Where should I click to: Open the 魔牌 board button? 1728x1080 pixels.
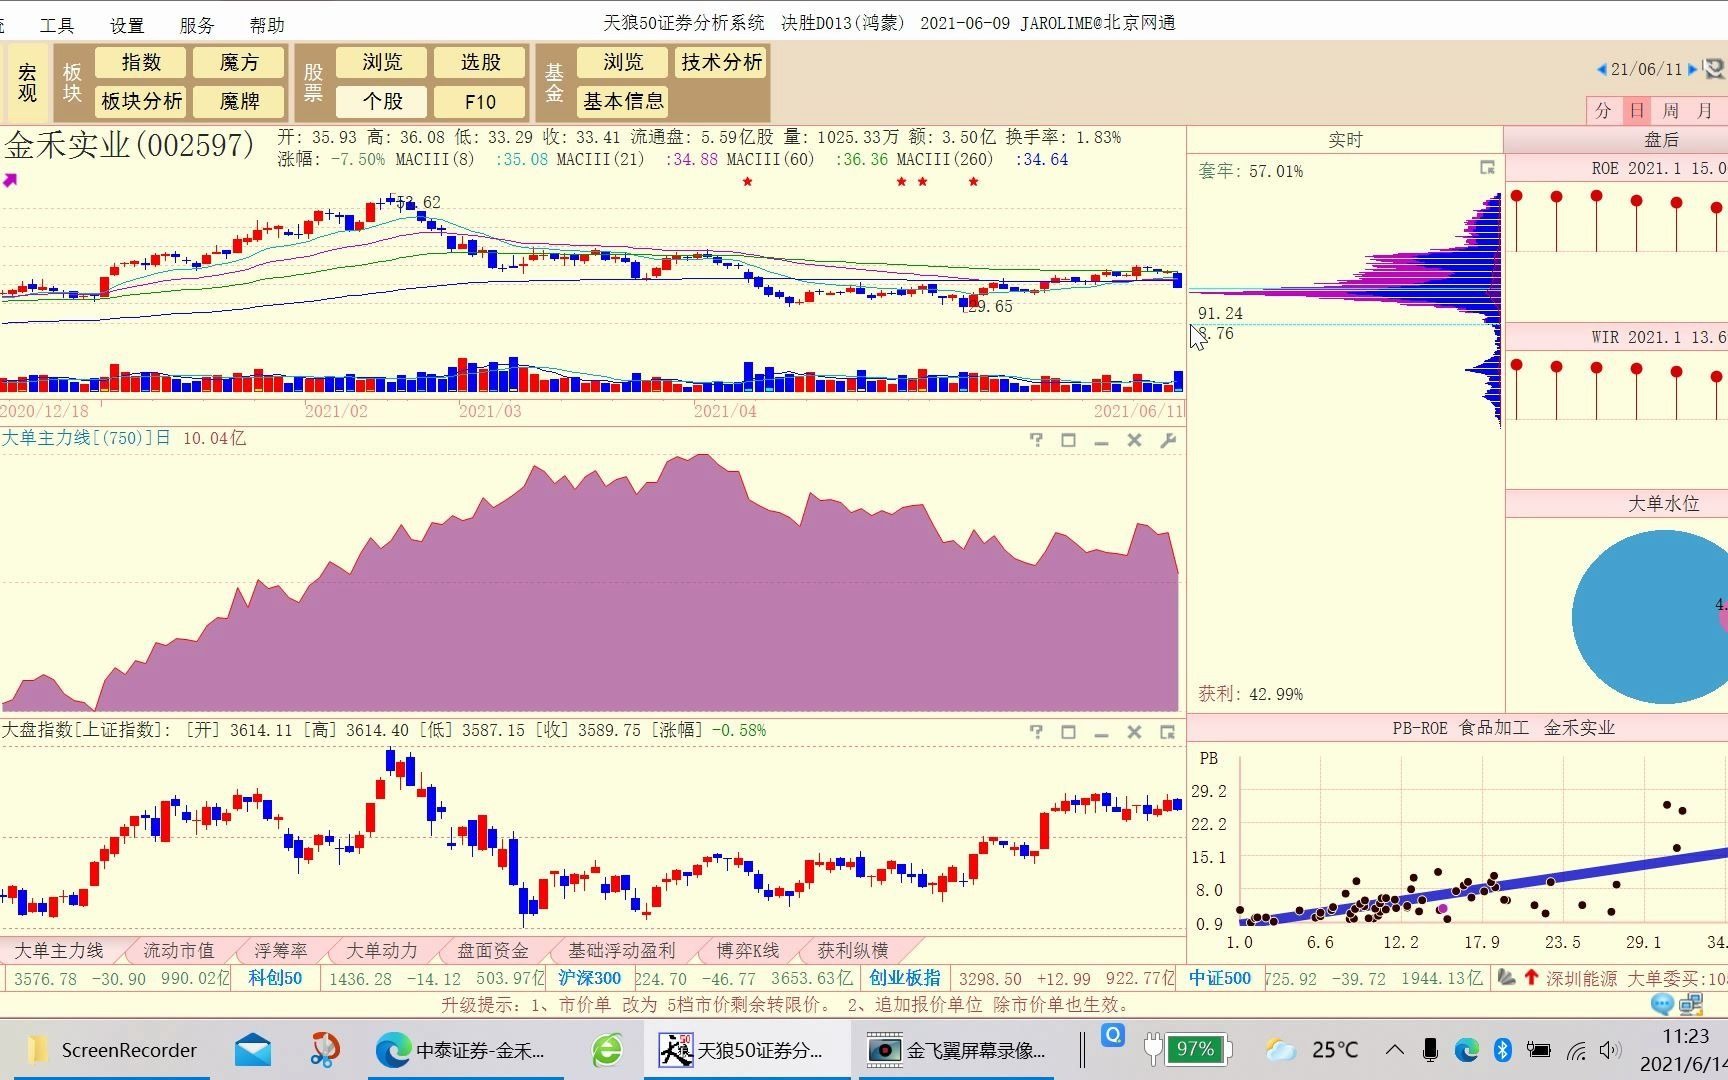point(239,101)
